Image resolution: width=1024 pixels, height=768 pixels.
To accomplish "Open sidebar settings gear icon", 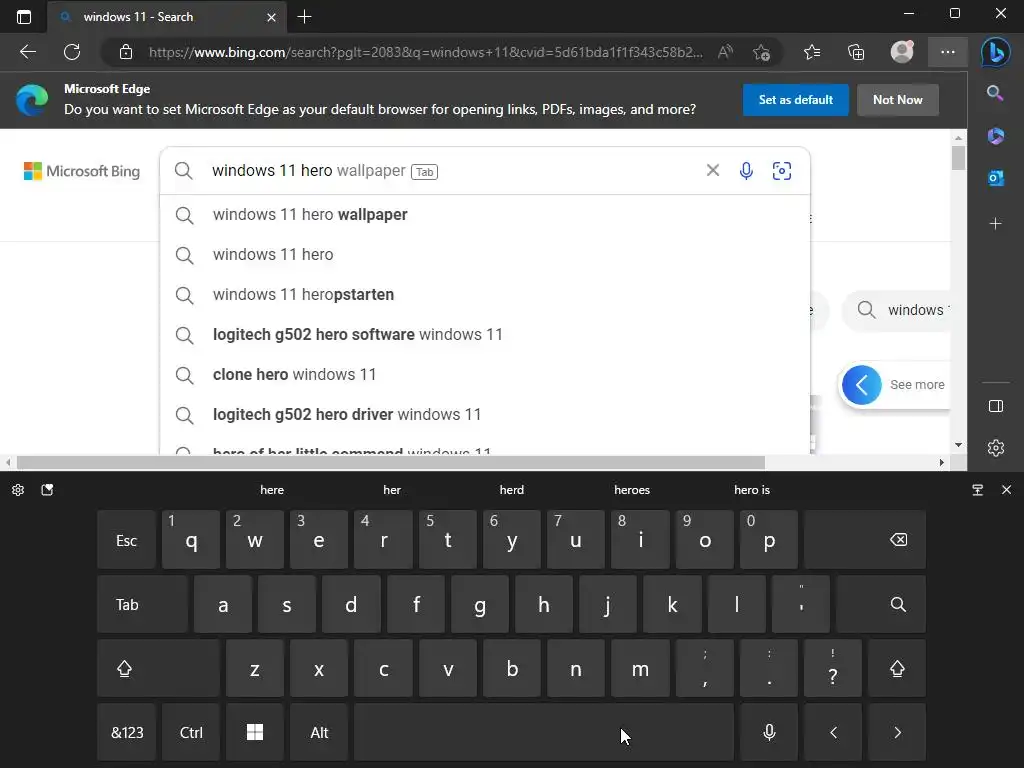I will tap(995, 448).
